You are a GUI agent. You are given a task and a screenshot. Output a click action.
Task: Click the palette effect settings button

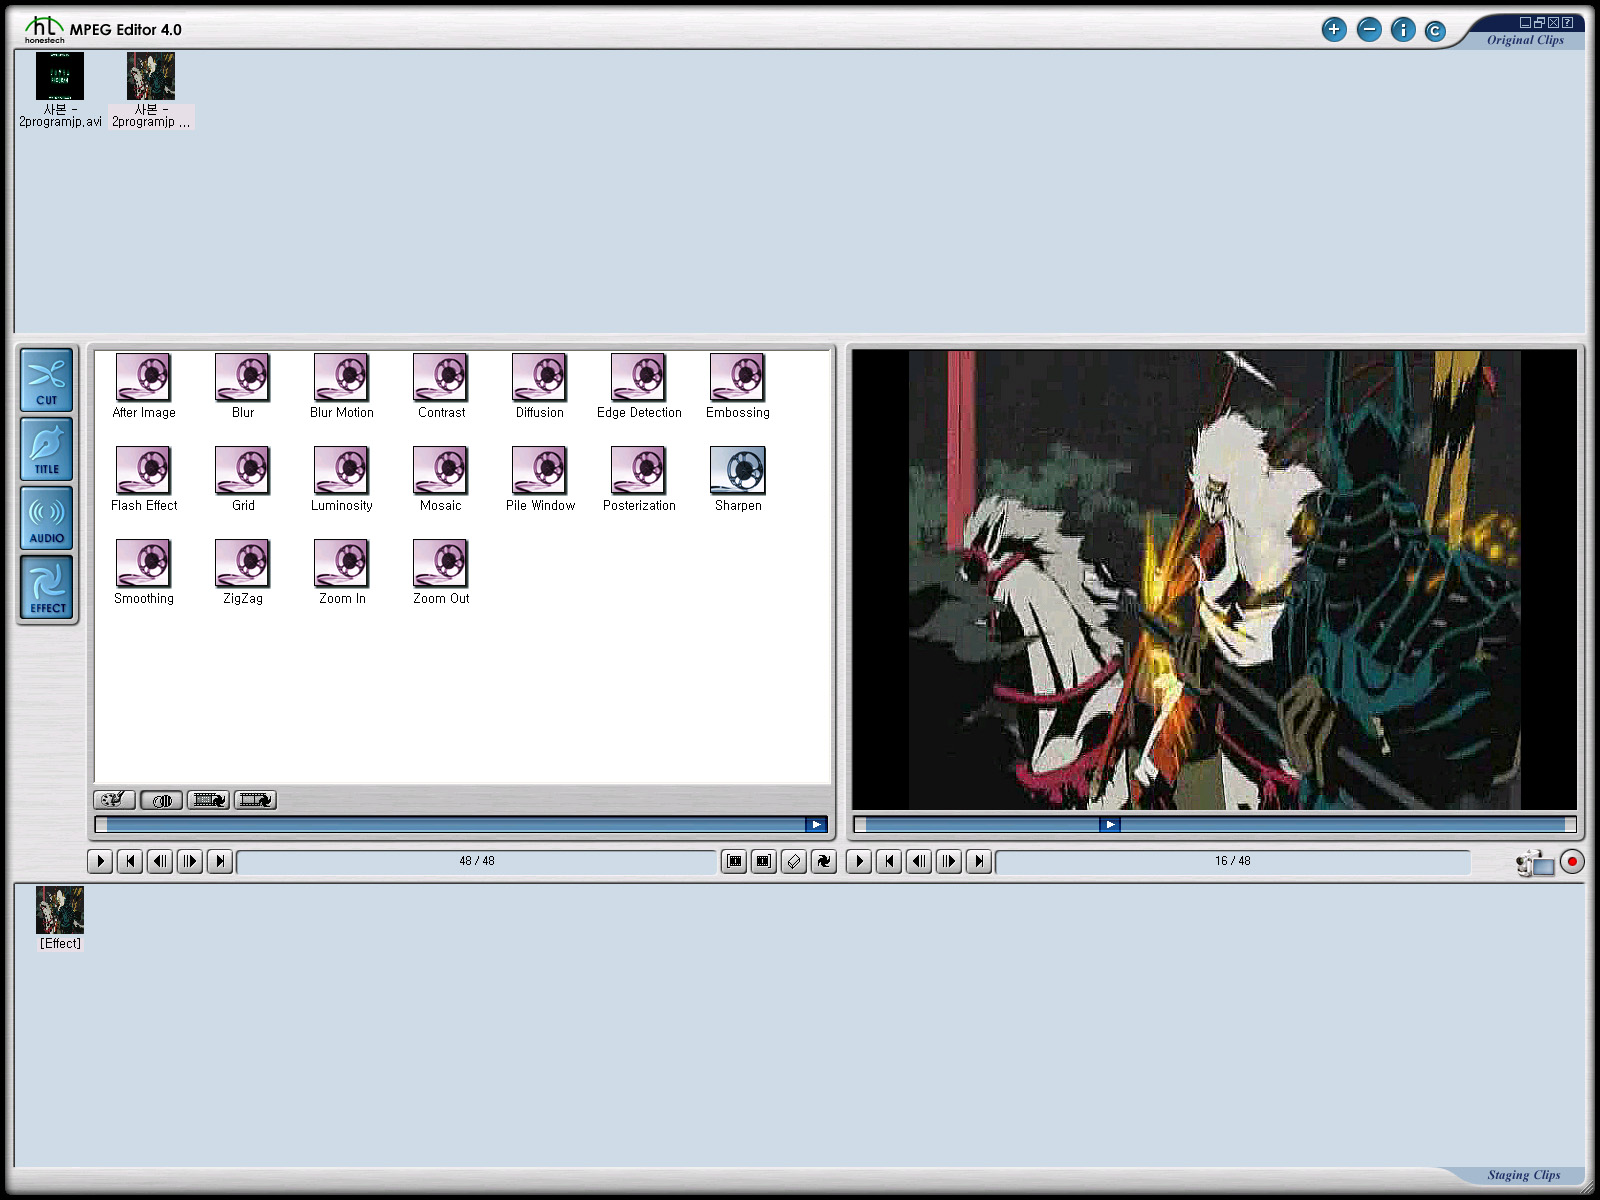pos(115,800)
